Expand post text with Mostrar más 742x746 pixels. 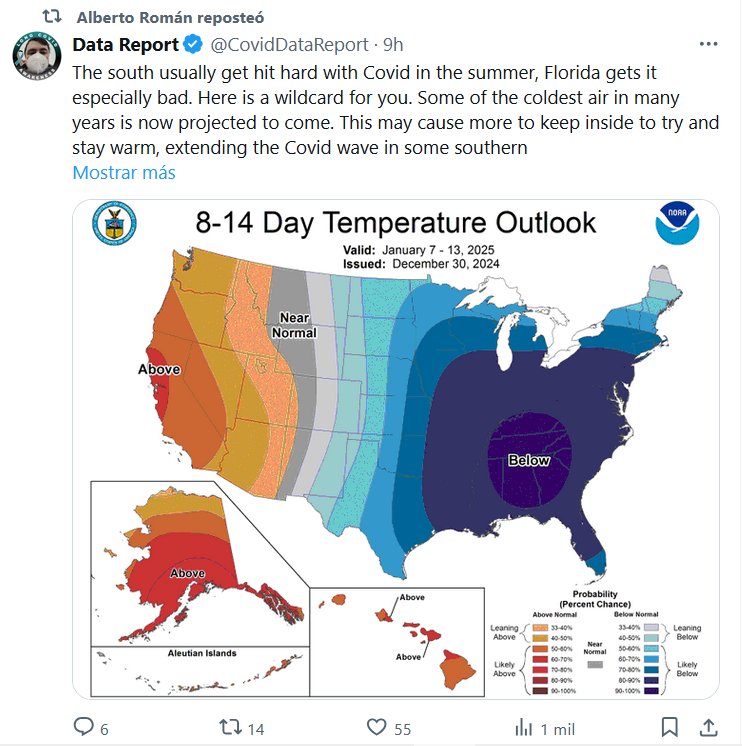[124, 172]
